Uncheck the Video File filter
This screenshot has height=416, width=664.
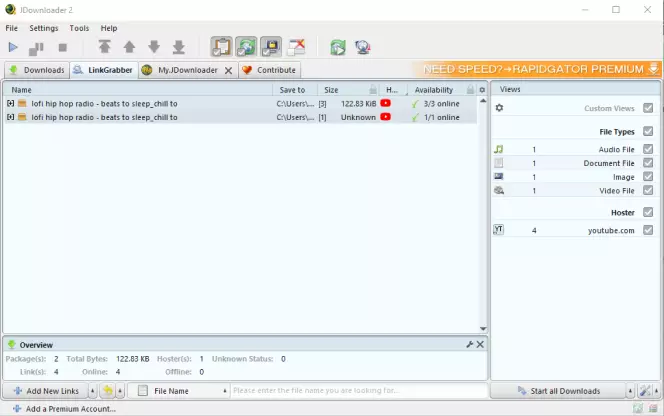pos(648,190)
